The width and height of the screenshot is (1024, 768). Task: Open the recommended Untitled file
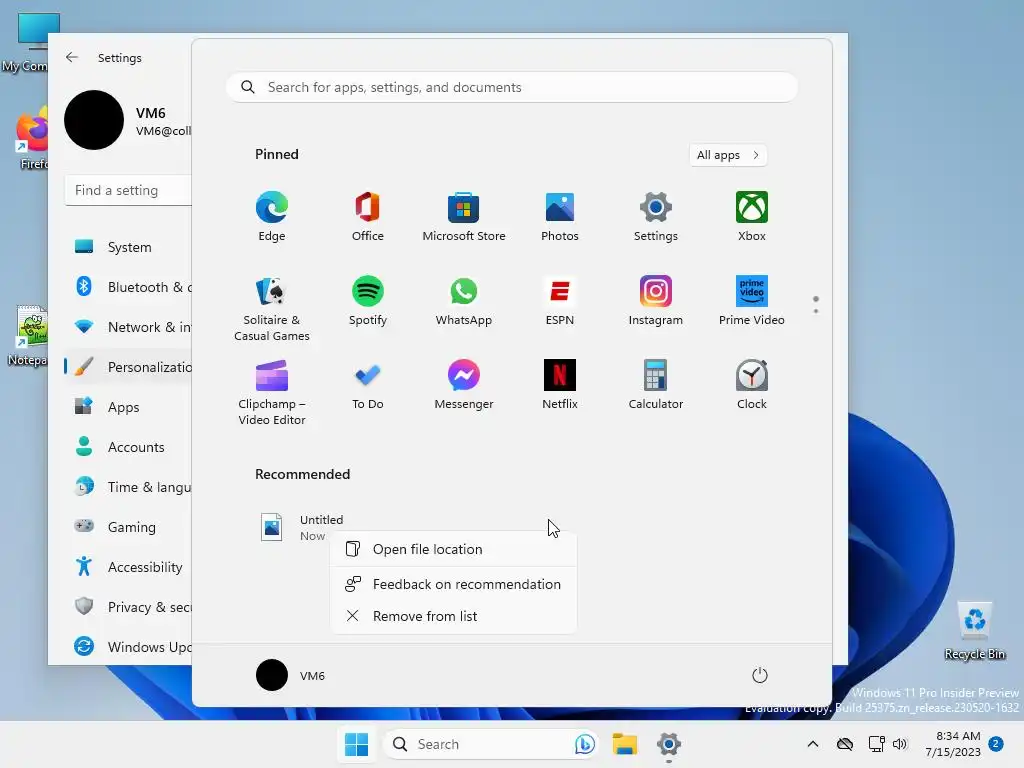(x=302, y=527)
